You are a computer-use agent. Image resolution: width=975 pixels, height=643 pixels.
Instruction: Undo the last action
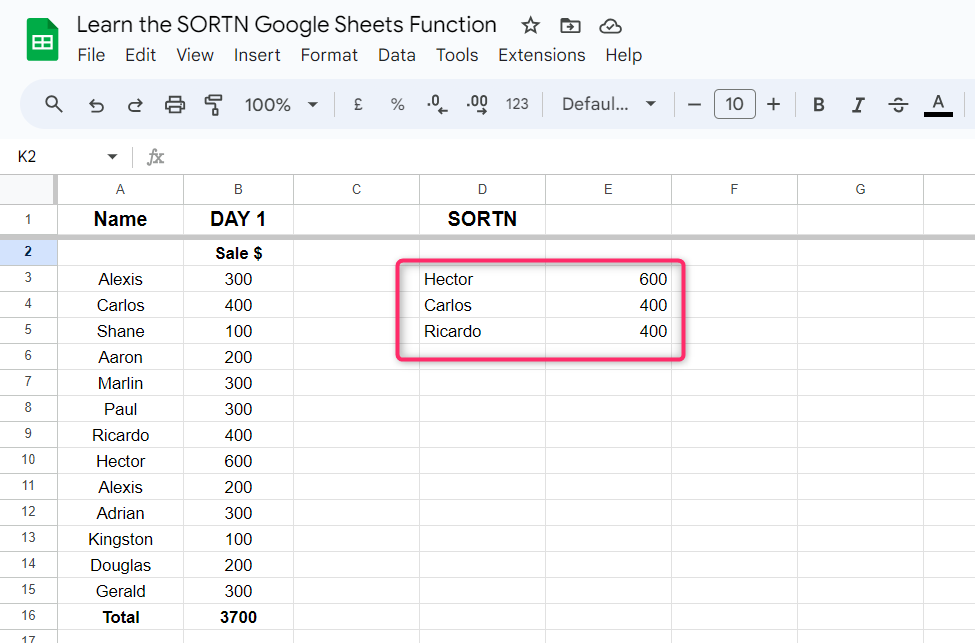96,104
